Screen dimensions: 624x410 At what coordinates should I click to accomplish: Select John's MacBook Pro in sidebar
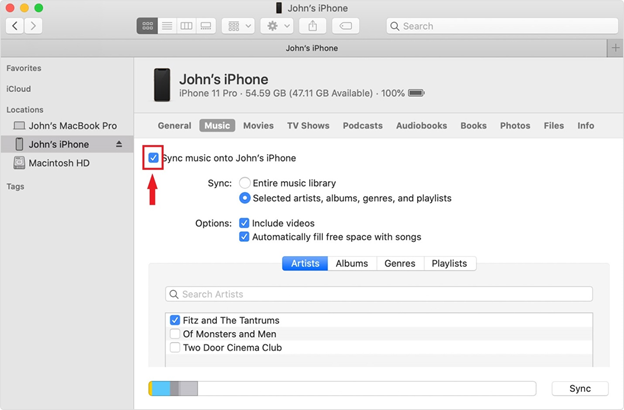coord(67,126)
